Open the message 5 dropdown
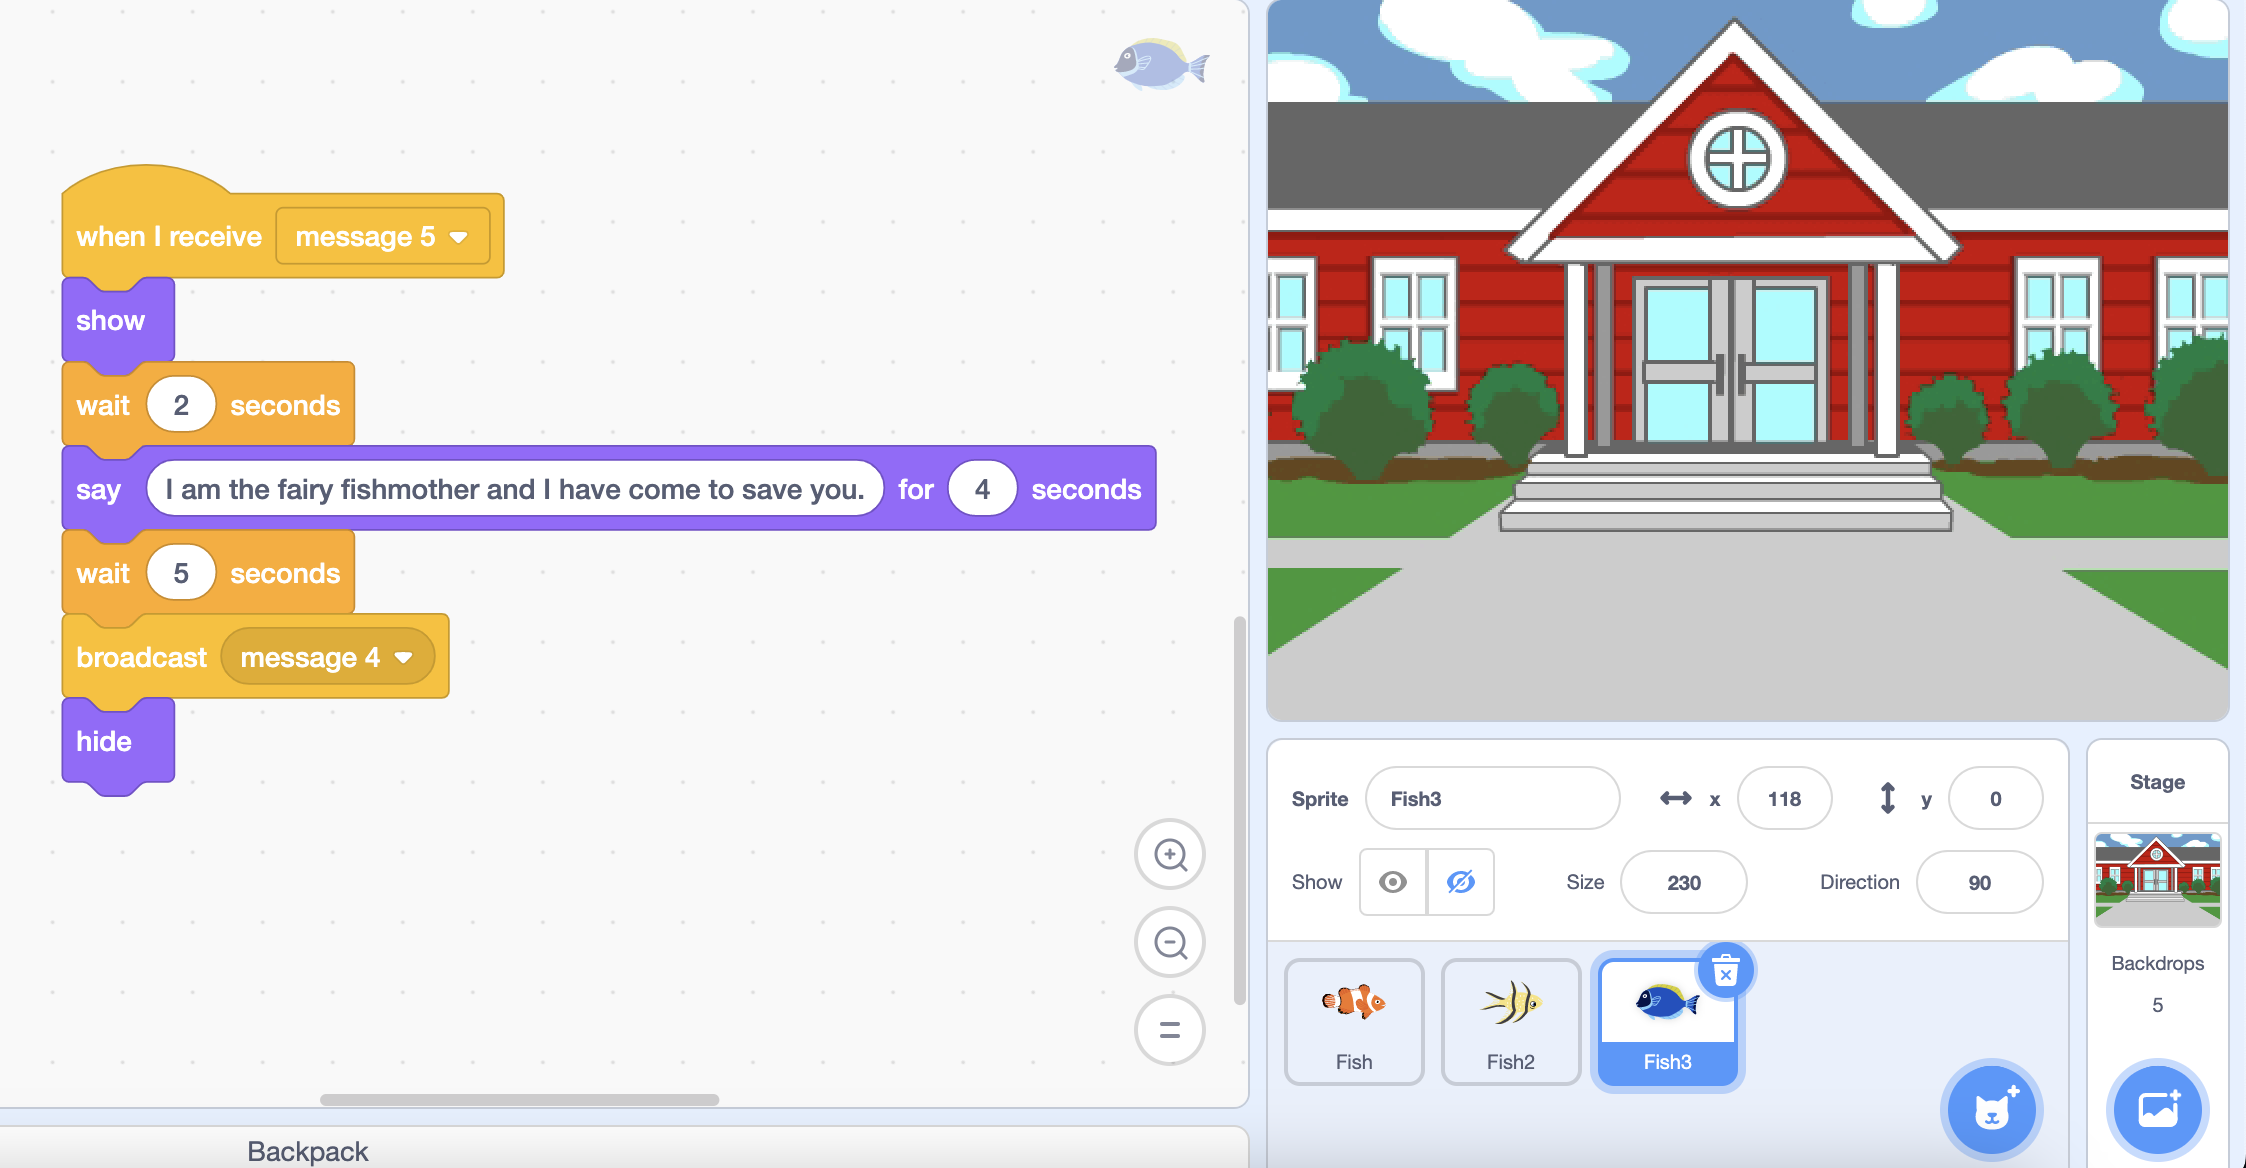This screenshot has width=2246, height=1168. point(459,237)
